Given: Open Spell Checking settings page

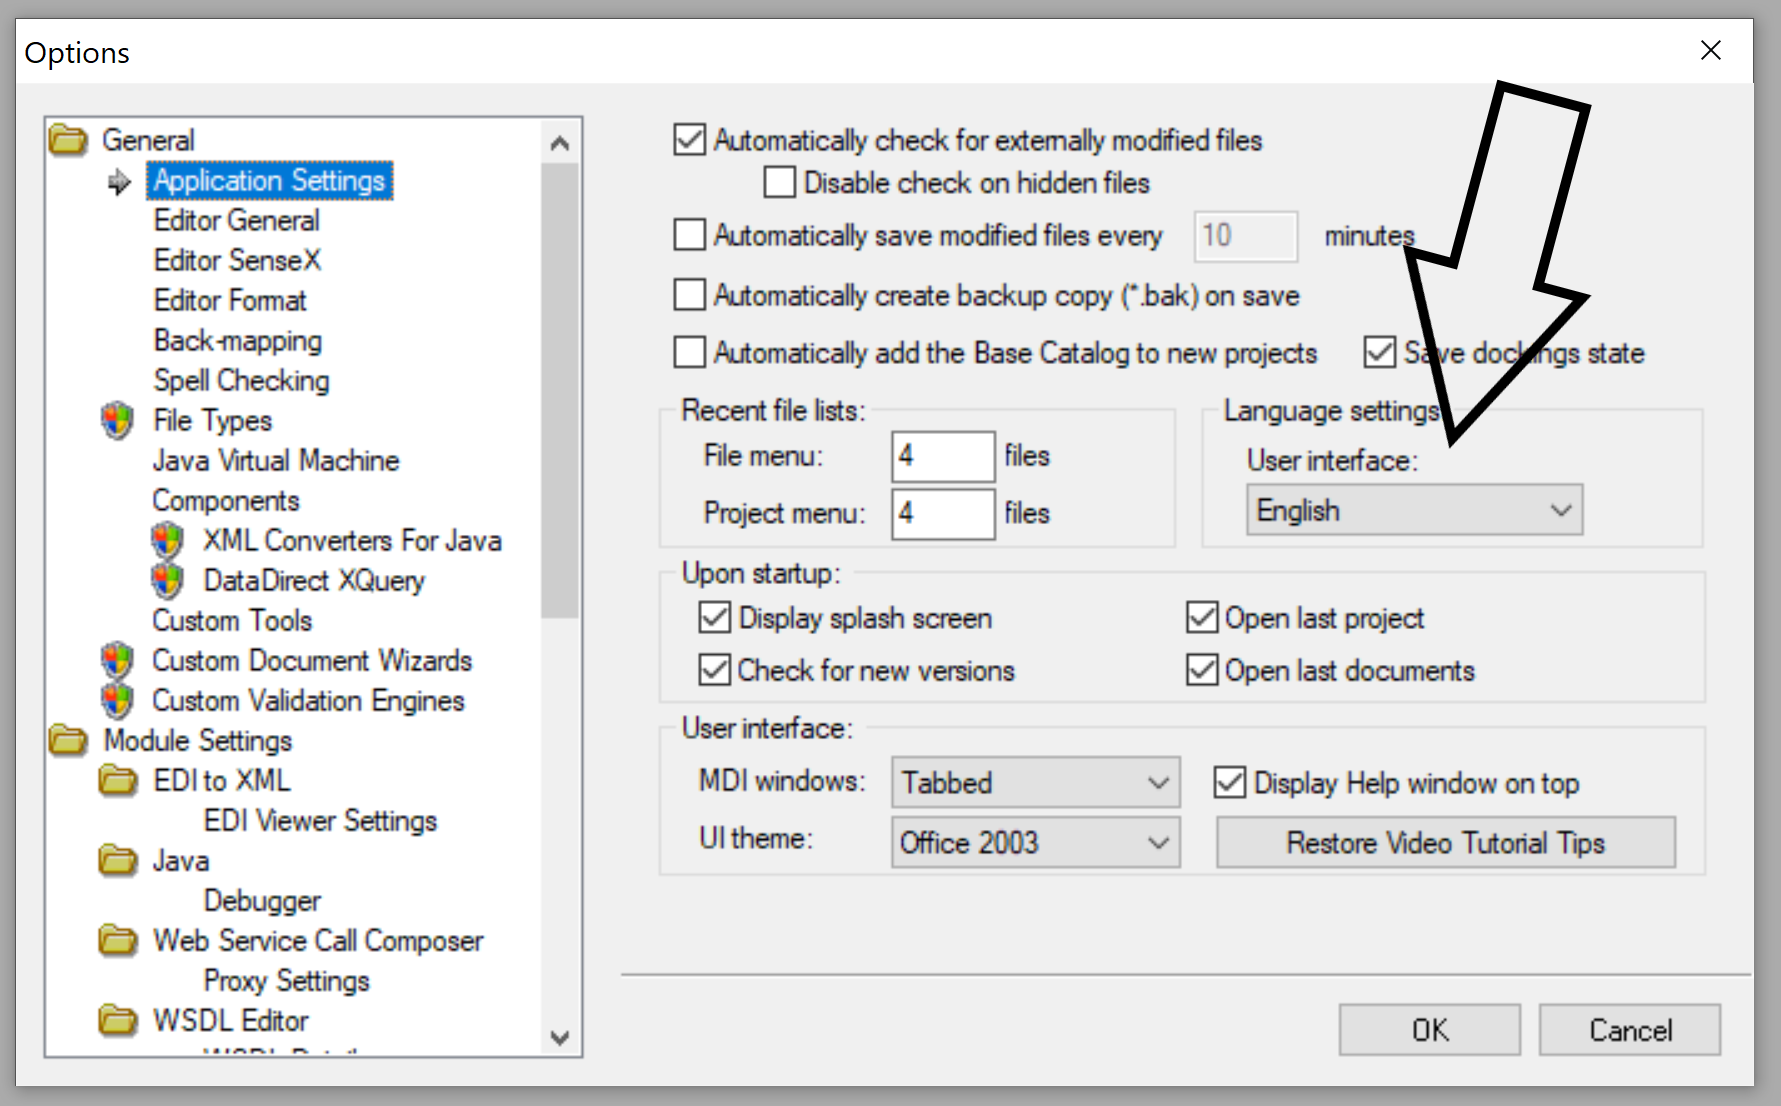Looking at the screenshot, I should point(241,381).
